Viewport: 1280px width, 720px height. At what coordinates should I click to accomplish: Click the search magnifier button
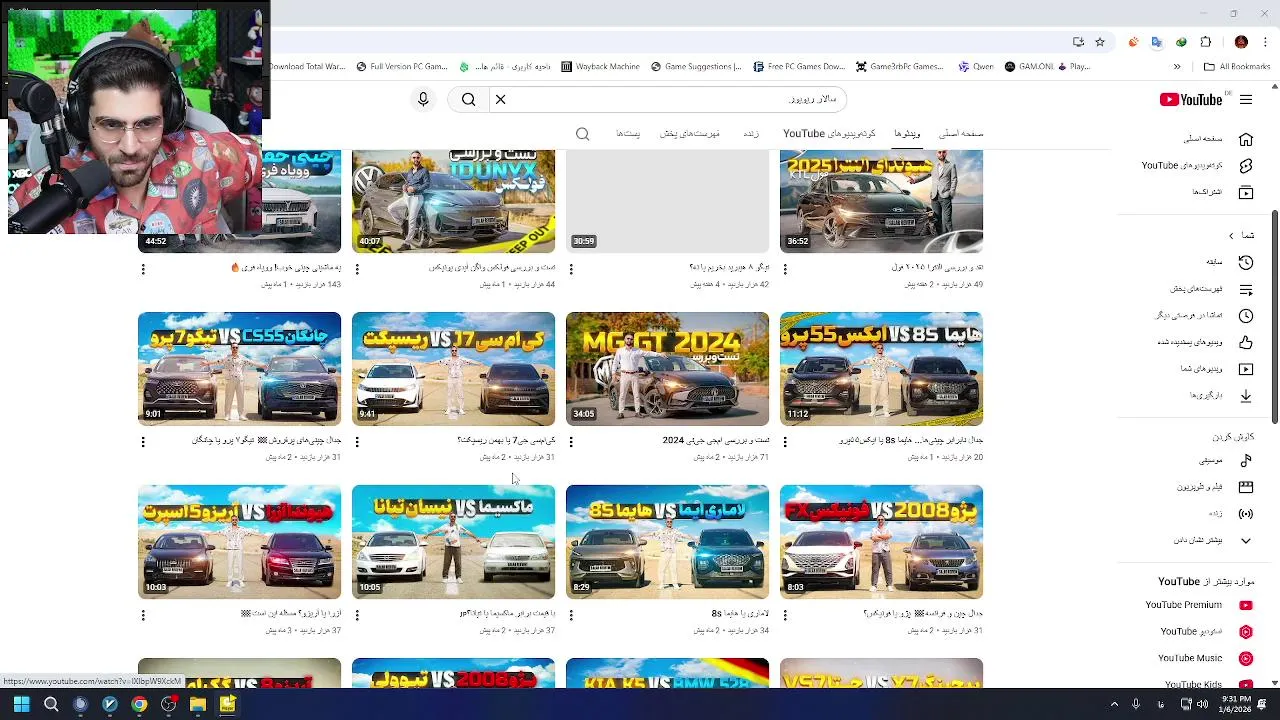(x=468, y=100)
